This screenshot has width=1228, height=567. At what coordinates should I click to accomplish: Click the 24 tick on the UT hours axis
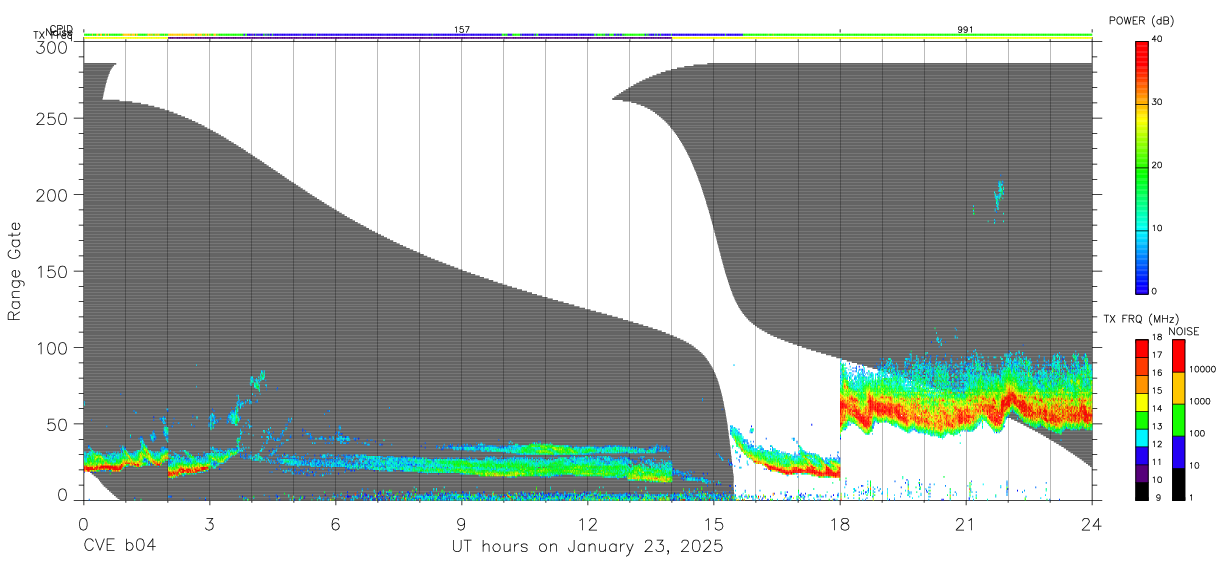click(x=1092, y=524)
